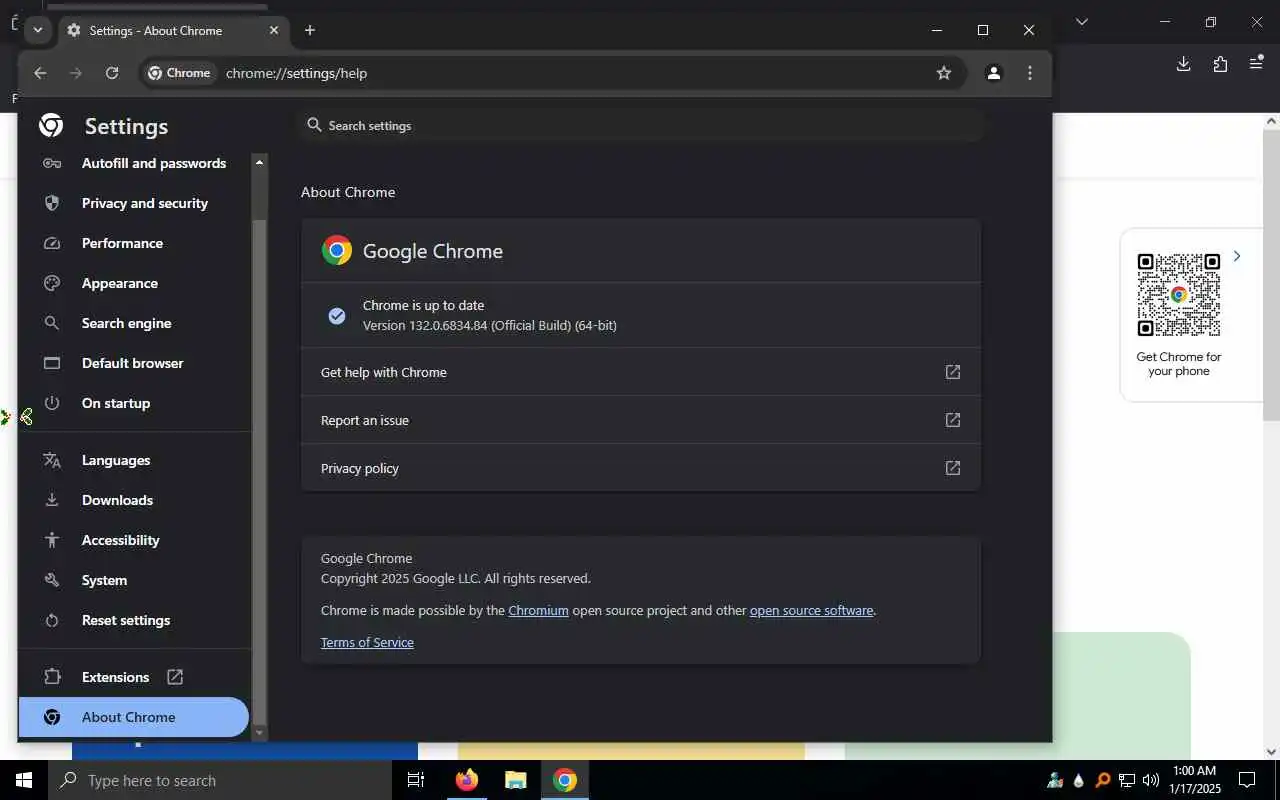
Task: Bookmark this page with the star icon
Action: click(x=943, y=73)
